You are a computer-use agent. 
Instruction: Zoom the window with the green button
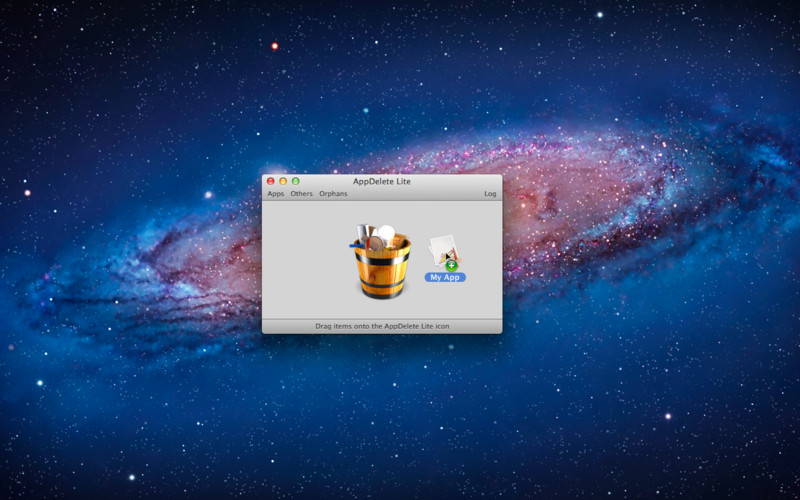tap(295, 181)
